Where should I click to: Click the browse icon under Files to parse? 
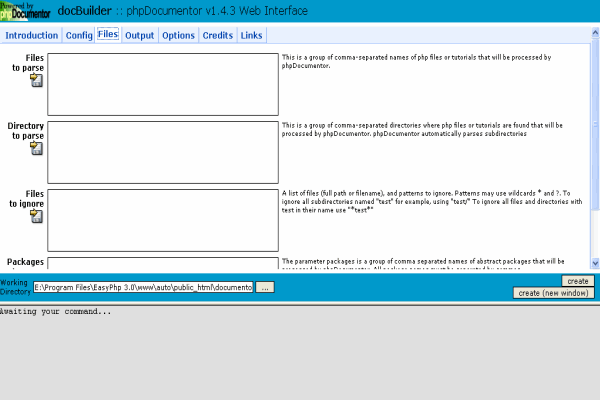coord(37,81)
